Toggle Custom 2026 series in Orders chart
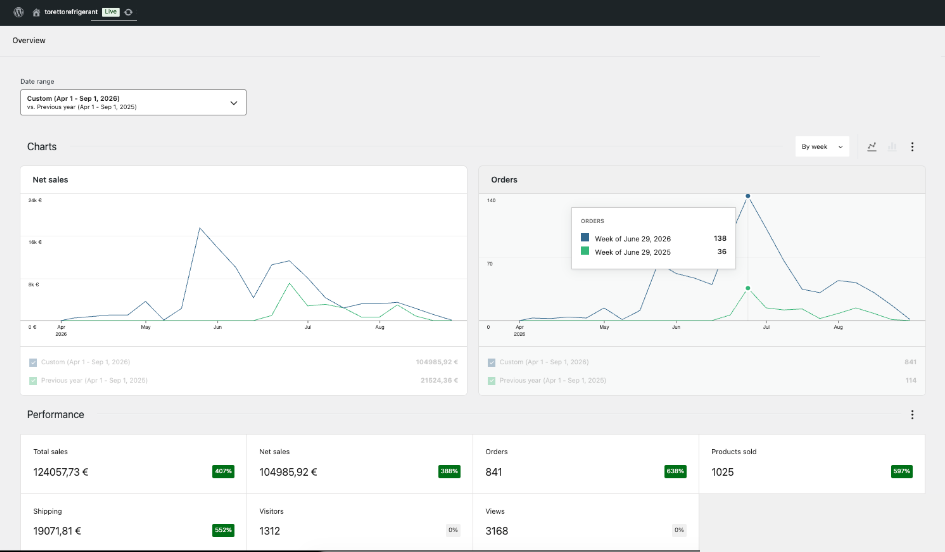 tap(492, 362)
